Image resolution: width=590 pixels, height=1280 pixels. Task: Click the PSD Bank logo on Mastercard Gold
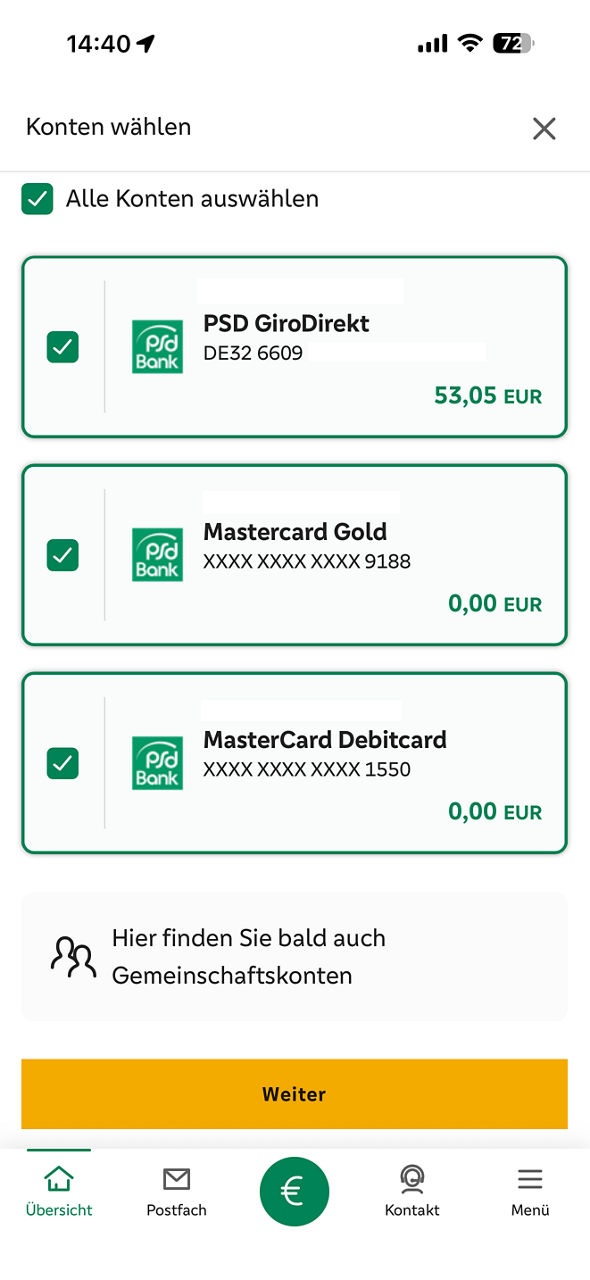(x=157, y=555)
